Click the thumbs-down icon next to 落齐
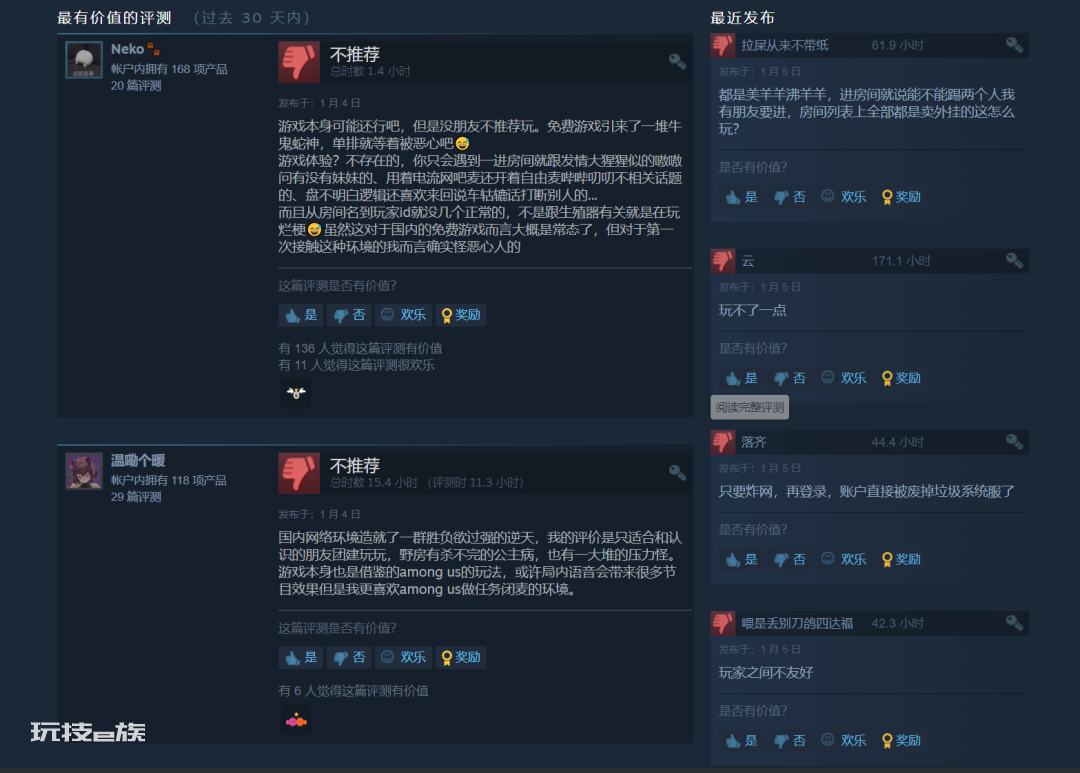The image size is (1080, 773). click(723, 442)
